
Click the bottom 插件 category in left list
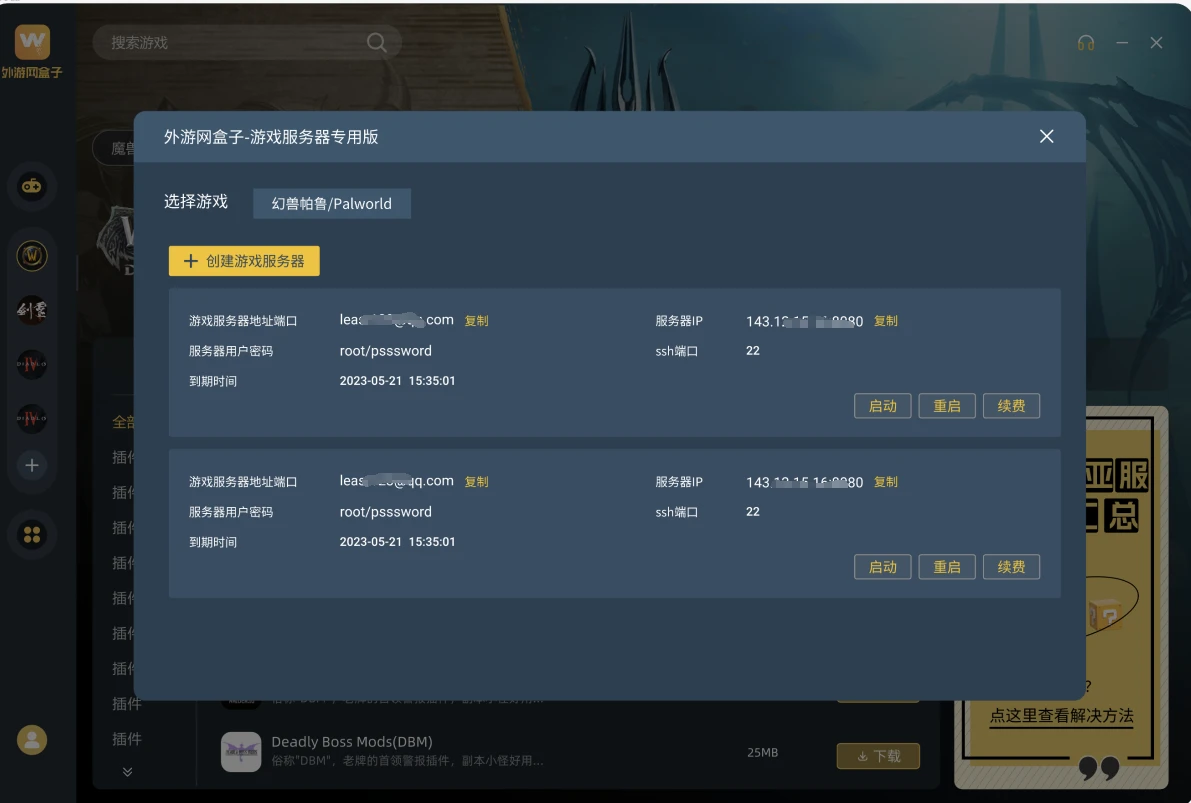[127, 738]
